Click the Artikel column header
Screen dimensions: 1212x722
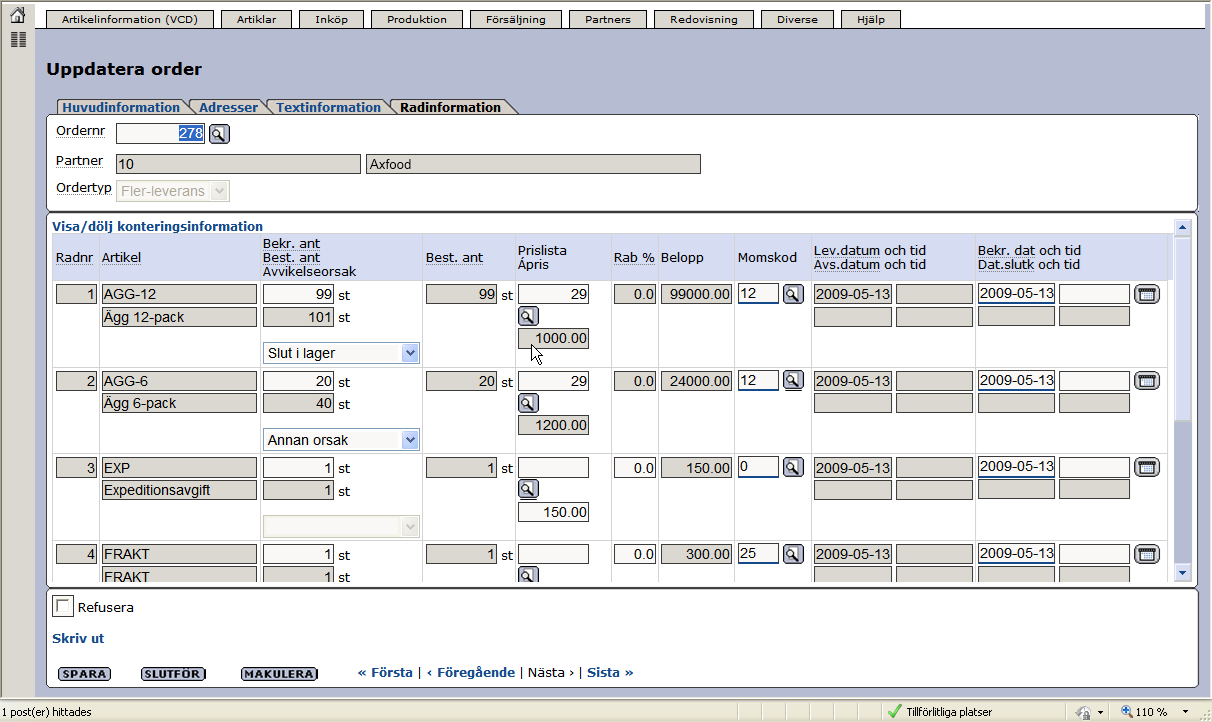point(121,258)
